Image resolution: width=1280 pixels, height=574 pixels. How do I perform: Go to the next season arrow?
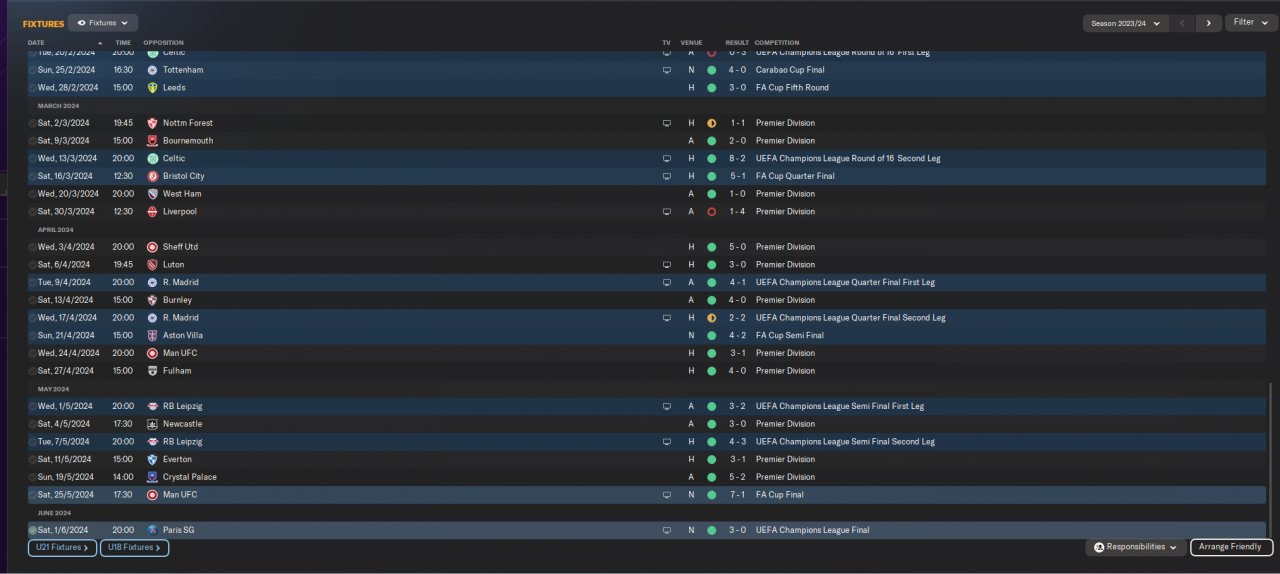click(1208, 23)
